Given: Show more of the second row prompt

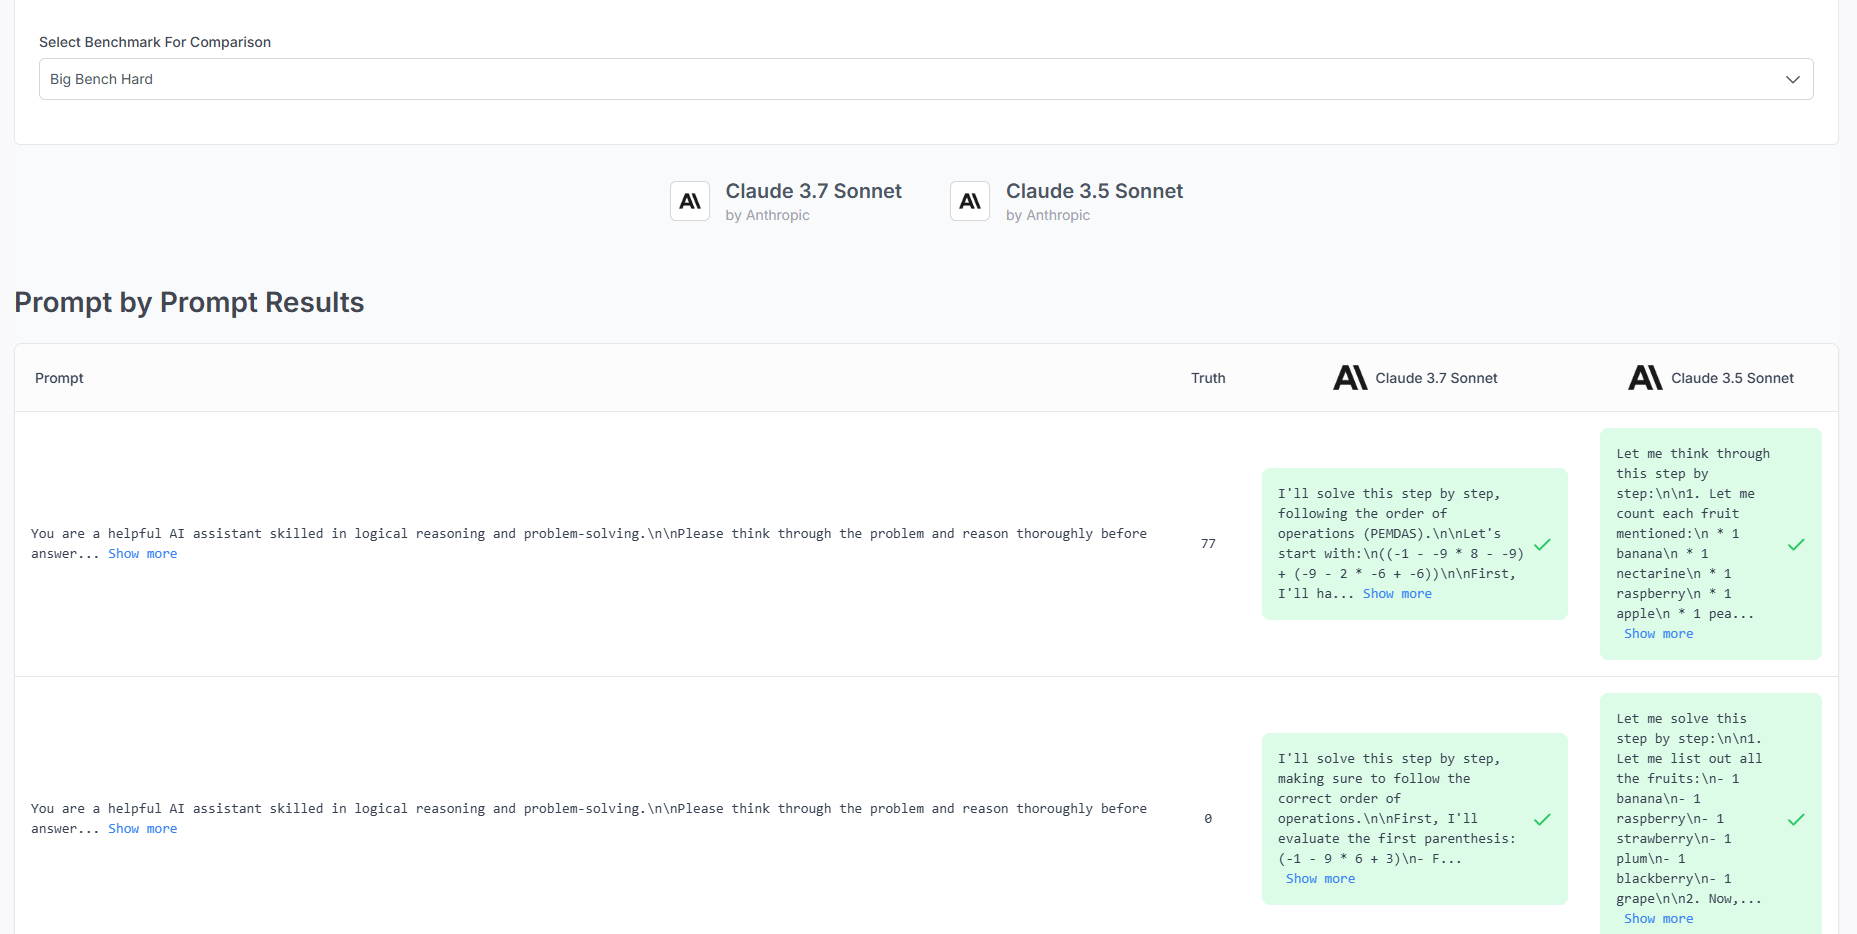Looking at the screenshot, I should click(x=143, y=829).
